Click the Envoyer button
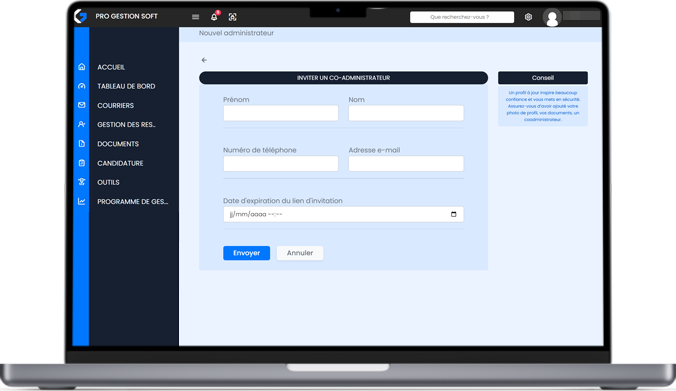The height and width of the screenshot is (391, 676). point(247,253)
